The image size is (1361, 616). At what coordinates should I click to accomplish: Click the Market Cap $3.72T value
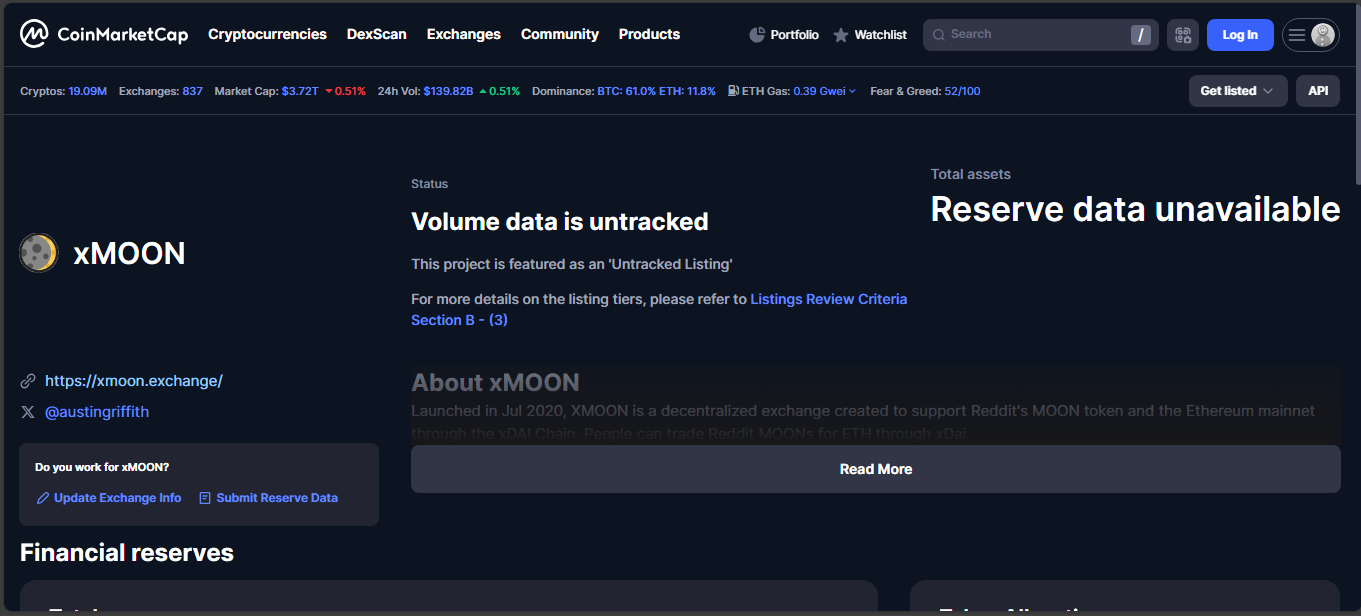tap(300, 91)
